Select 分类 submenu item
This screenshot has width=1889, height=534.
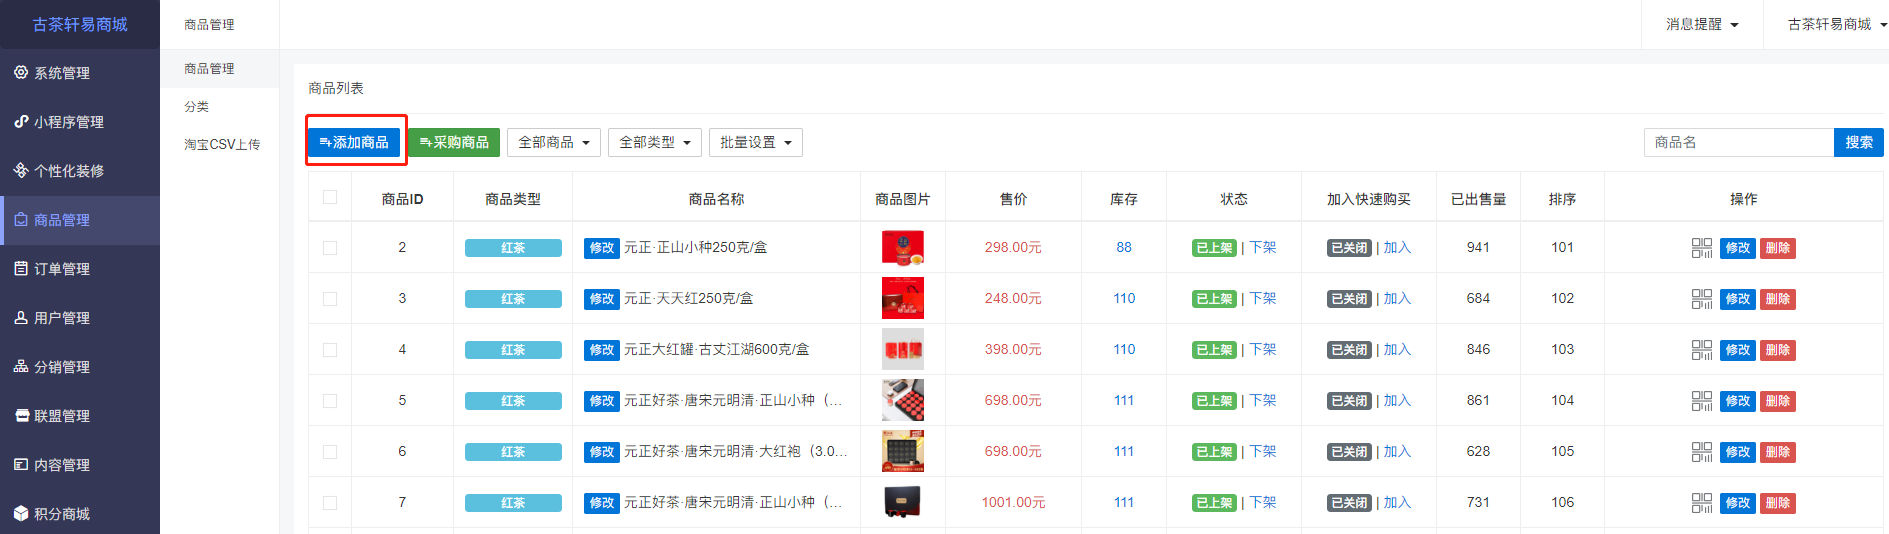pos(219,106)
